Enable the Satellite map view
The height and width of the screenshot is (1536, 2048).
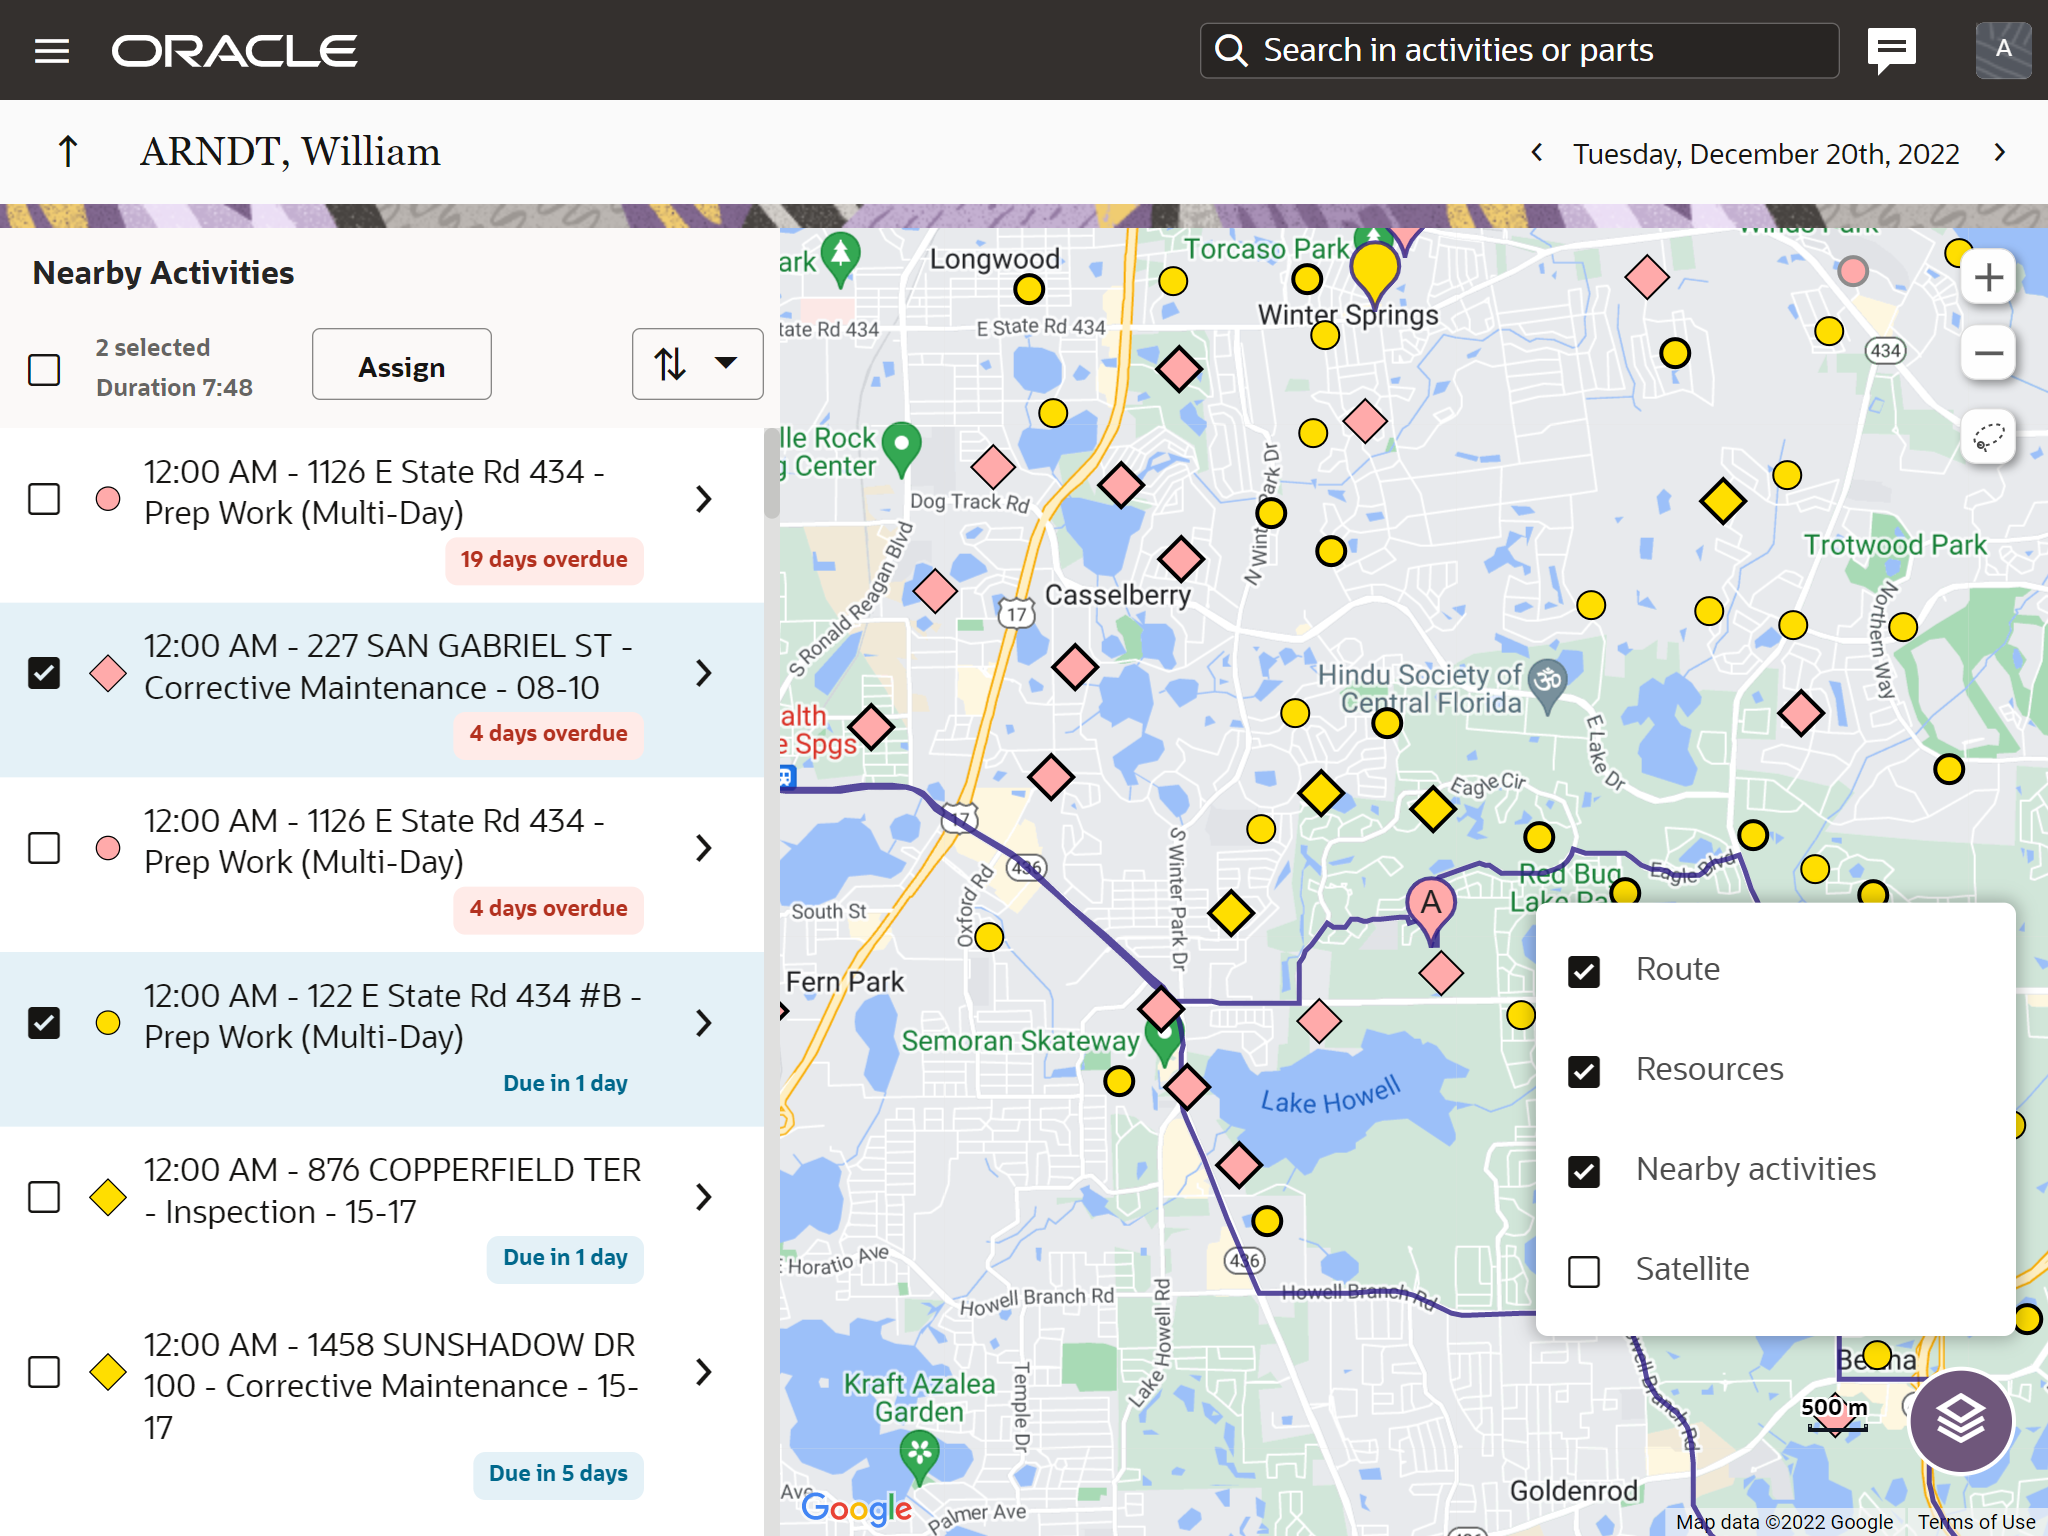pyautogui.click(x=1584, y=1271)
